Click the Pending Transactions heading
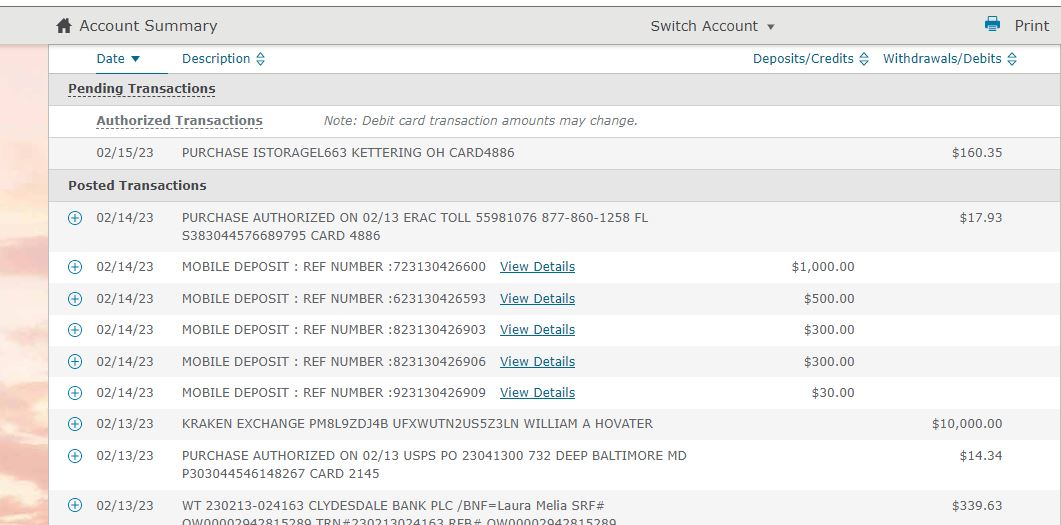Viewport: 1061px width, 525px height. 141,89
